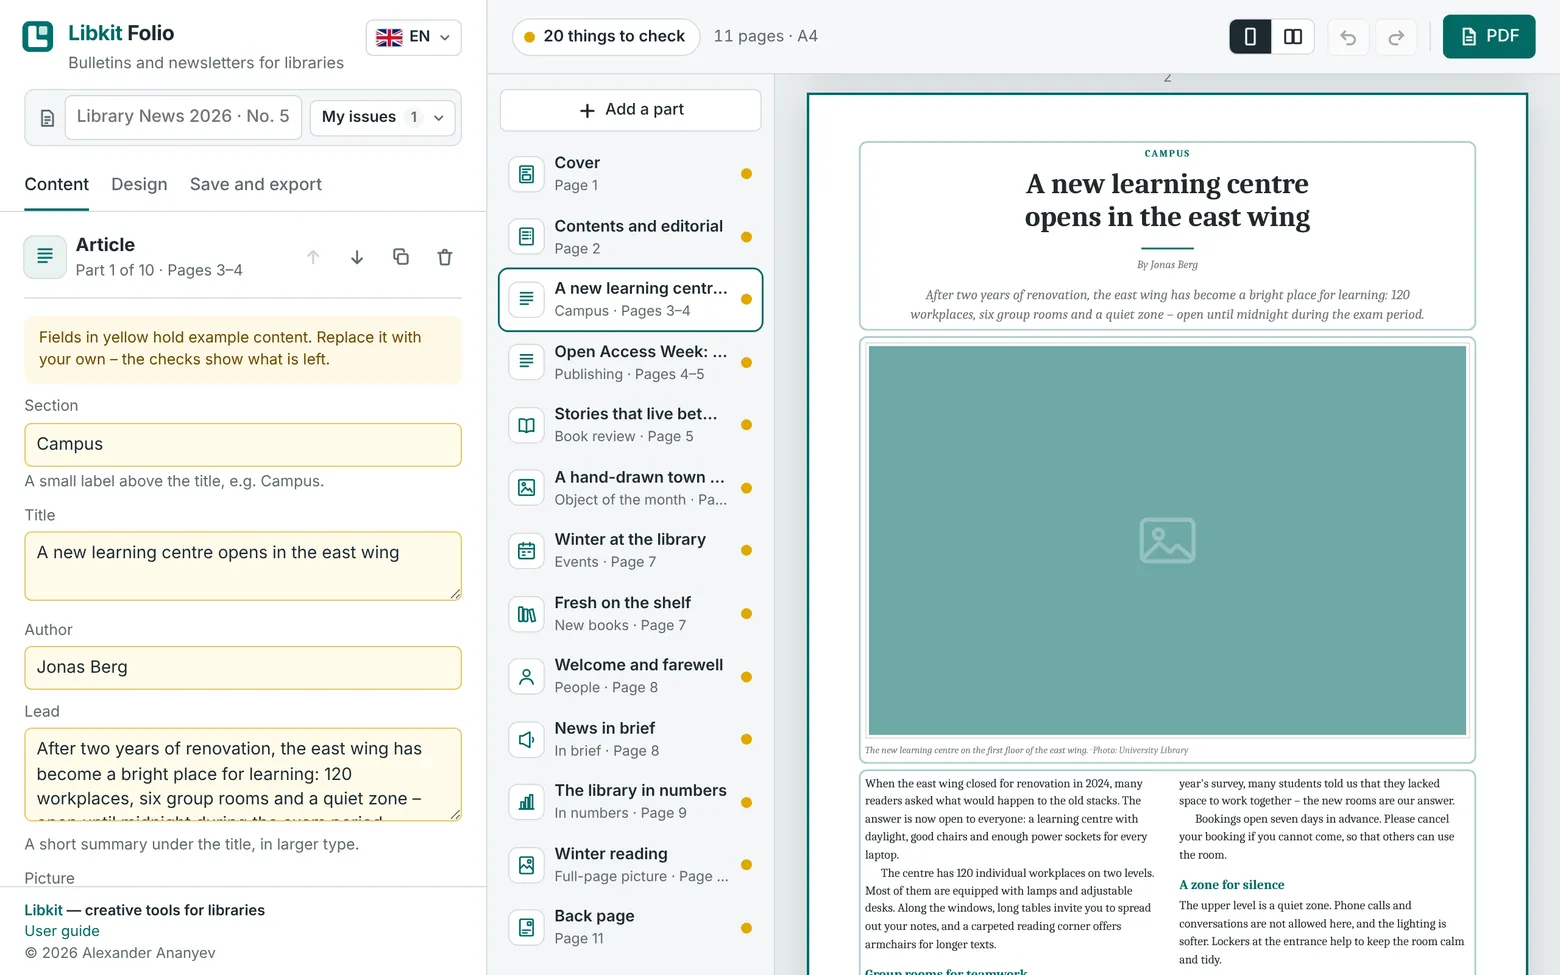
Task: Switch to single page view
Action: (x=1250, y=37)
